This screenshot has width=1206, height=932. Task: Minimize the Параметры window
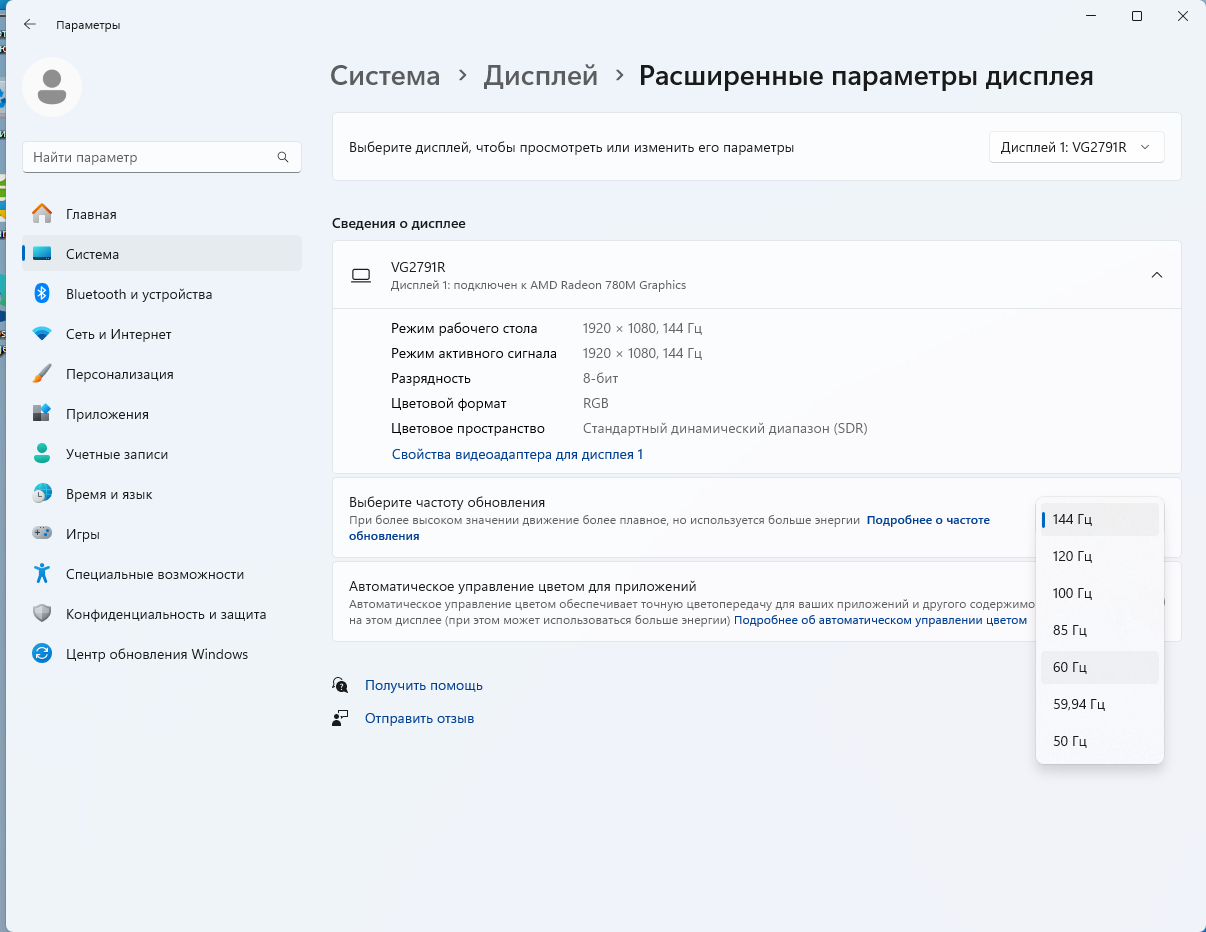click(1091, 16)
